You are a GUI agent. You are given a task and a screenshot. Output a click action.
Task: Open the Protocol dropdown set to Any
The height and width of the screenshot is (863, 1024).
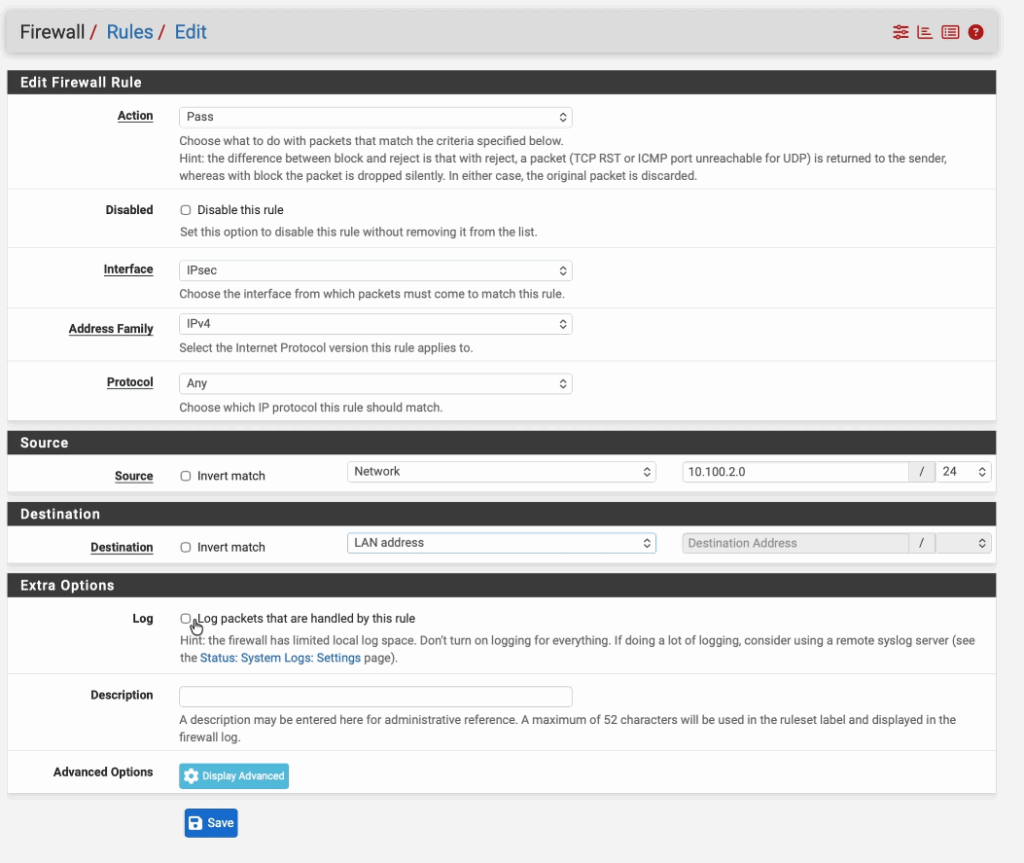[x=375, y=383]
